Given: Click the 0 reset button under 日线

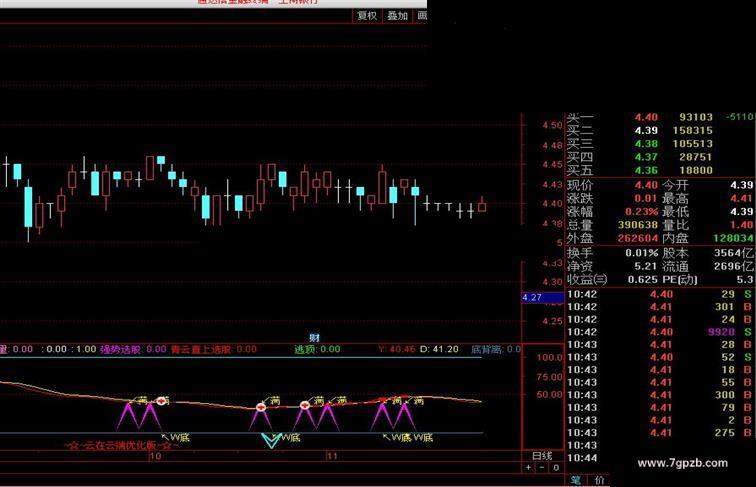Looking at the screenshot, I should coord(556,467).
